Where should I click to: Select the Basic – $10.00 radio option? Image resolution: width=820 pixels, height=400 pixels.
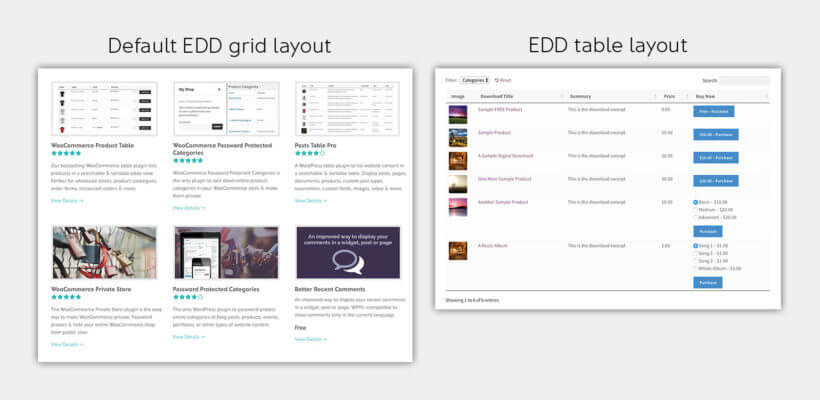tap(696, 202)
